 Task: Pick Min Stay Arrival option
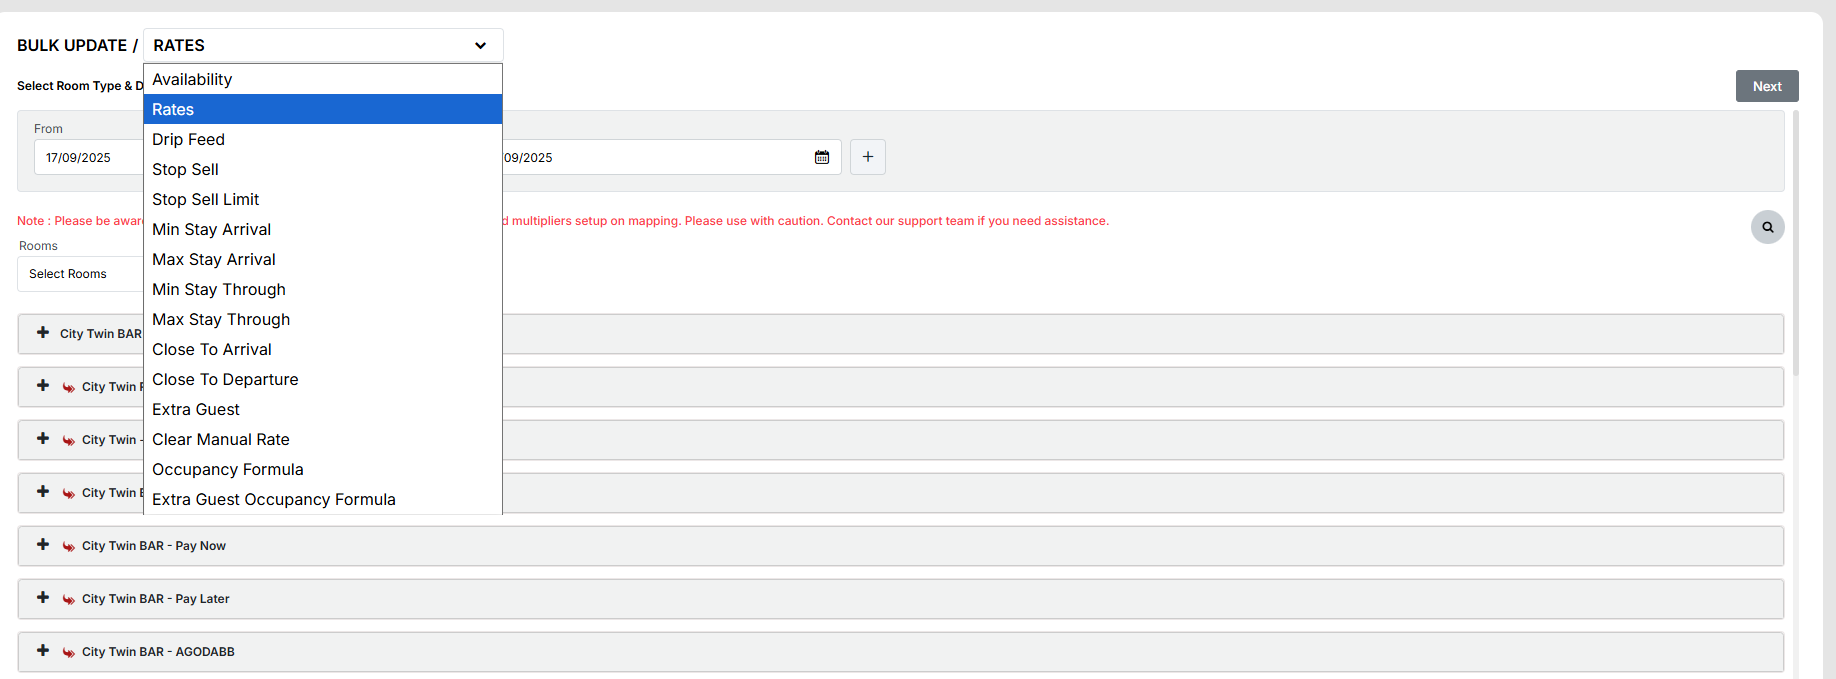(211, 229)
